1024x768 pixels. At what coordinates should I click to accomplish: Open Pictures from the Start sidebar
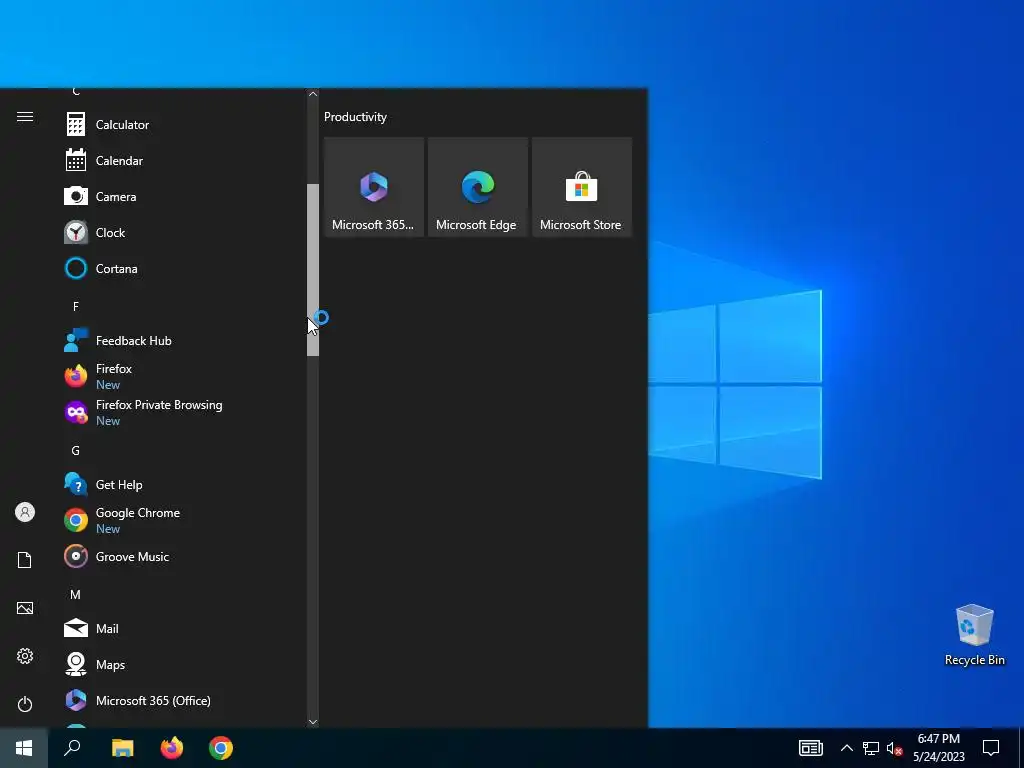25,608
